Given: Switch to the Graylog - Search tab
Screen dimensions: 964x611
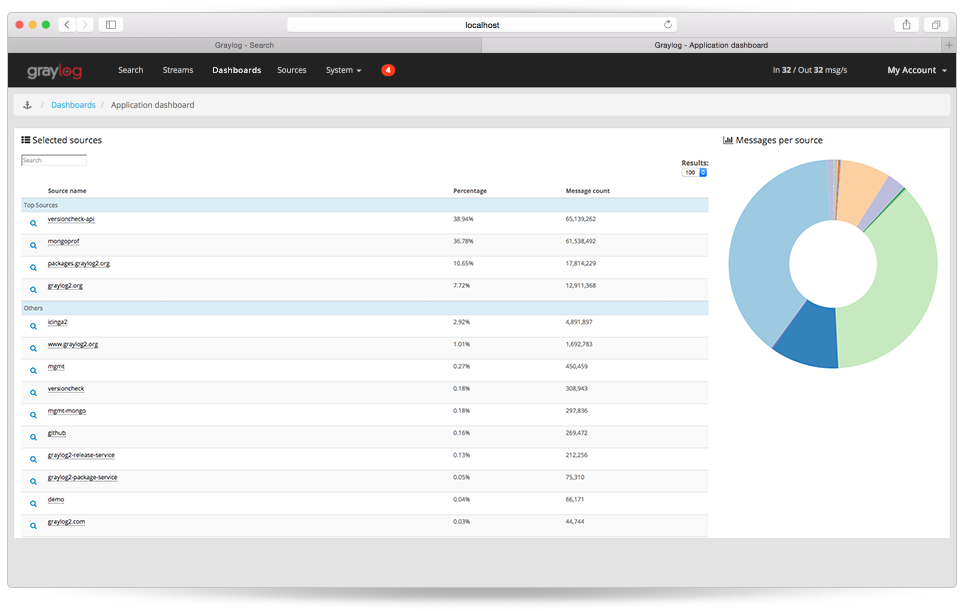Looking at the screenshot, I should [x=245, y=45].
